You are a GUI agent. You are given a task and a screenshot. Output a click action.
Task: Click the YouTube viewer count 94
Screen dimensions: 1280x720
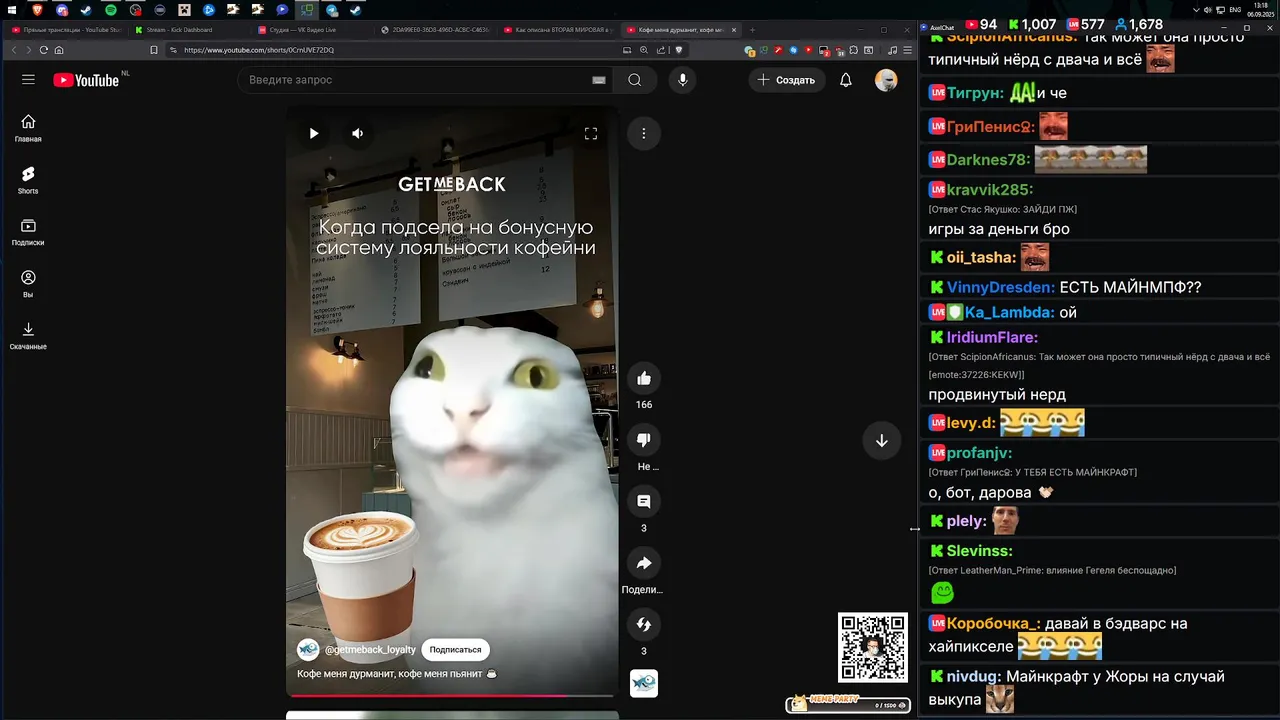coord(981,24)
